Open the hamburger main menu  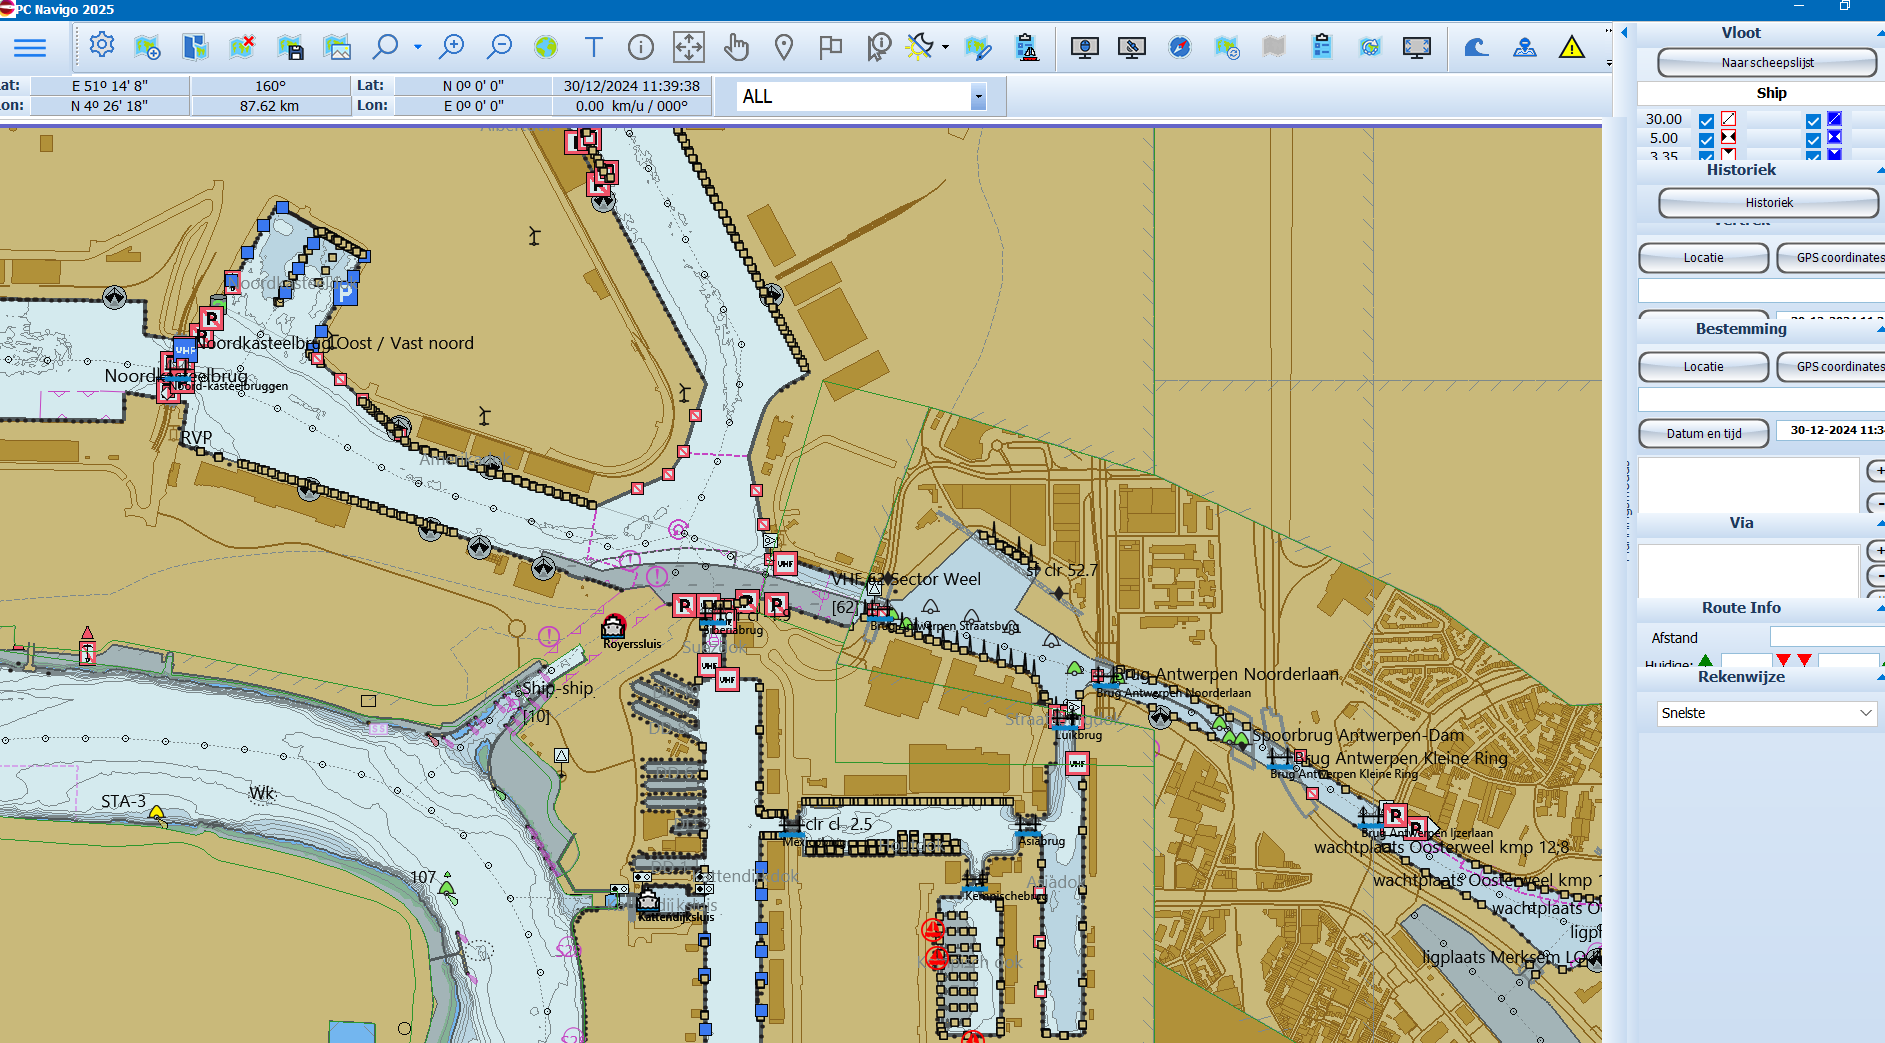click(30, 47)
